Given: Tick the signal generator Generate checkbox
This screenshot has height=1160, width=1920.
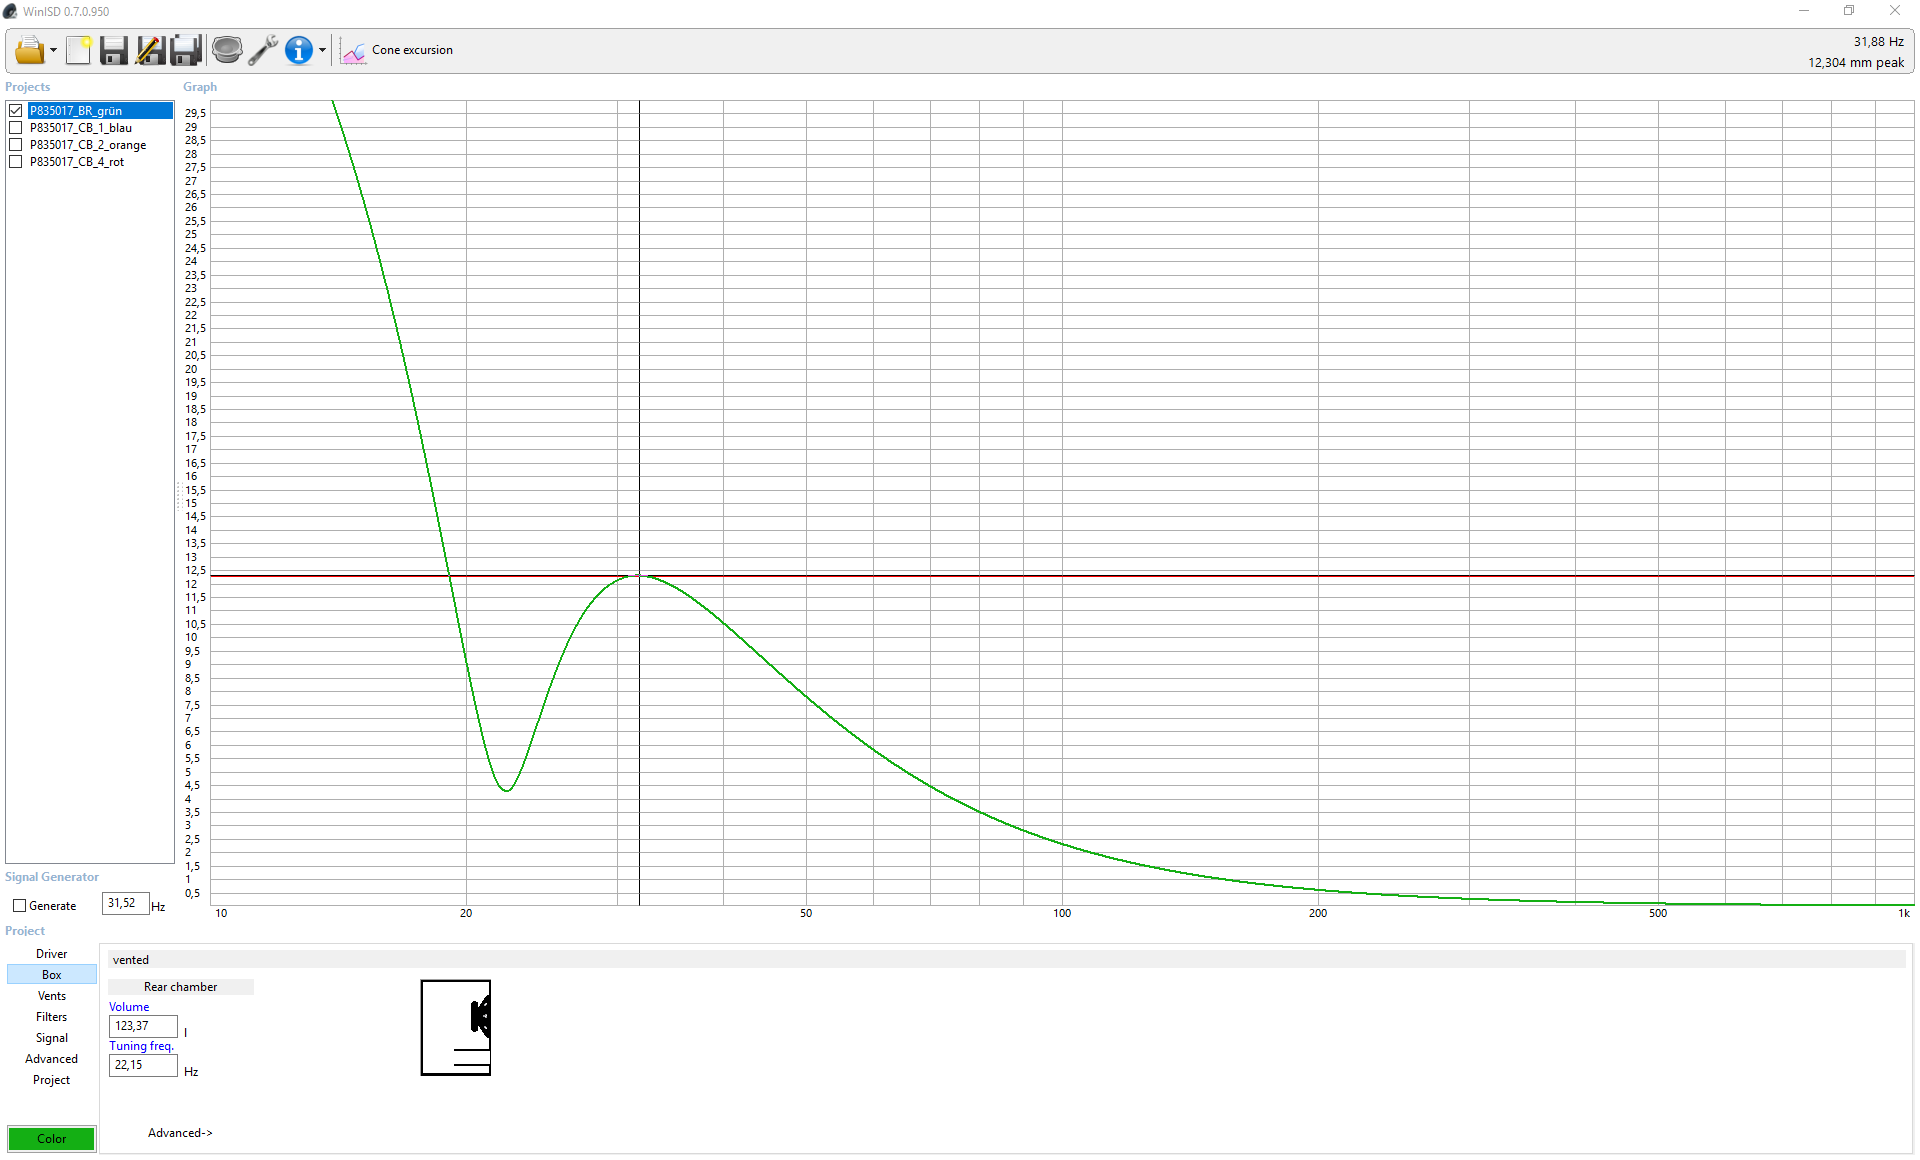Looking at the screenshot, I should click(19, 906).
